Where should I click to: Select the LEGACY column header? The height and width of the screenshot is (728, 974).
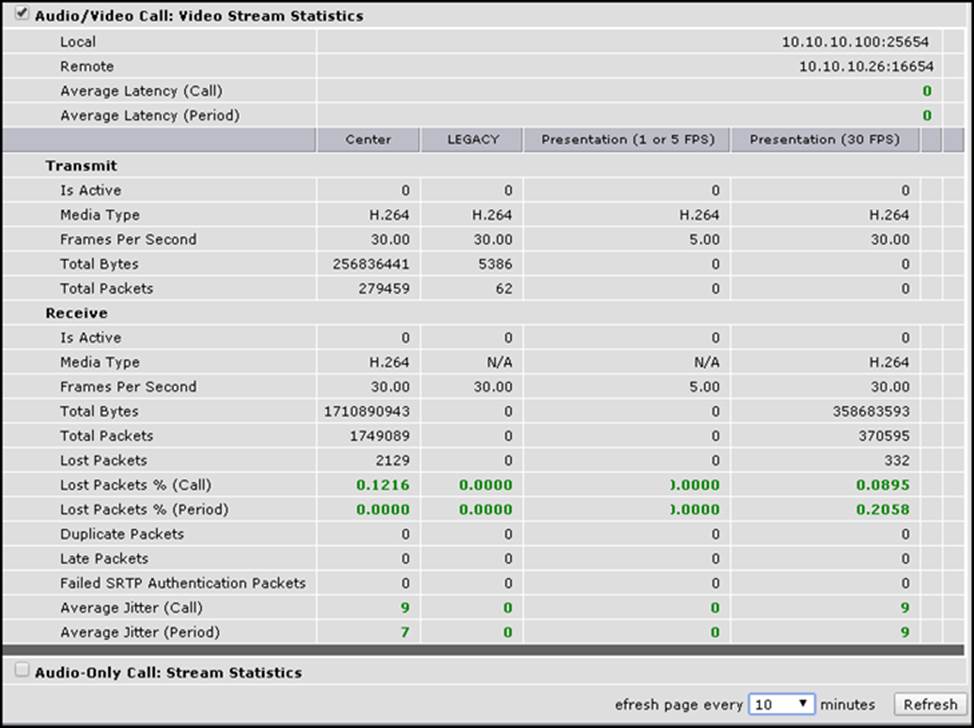point(472,140)
